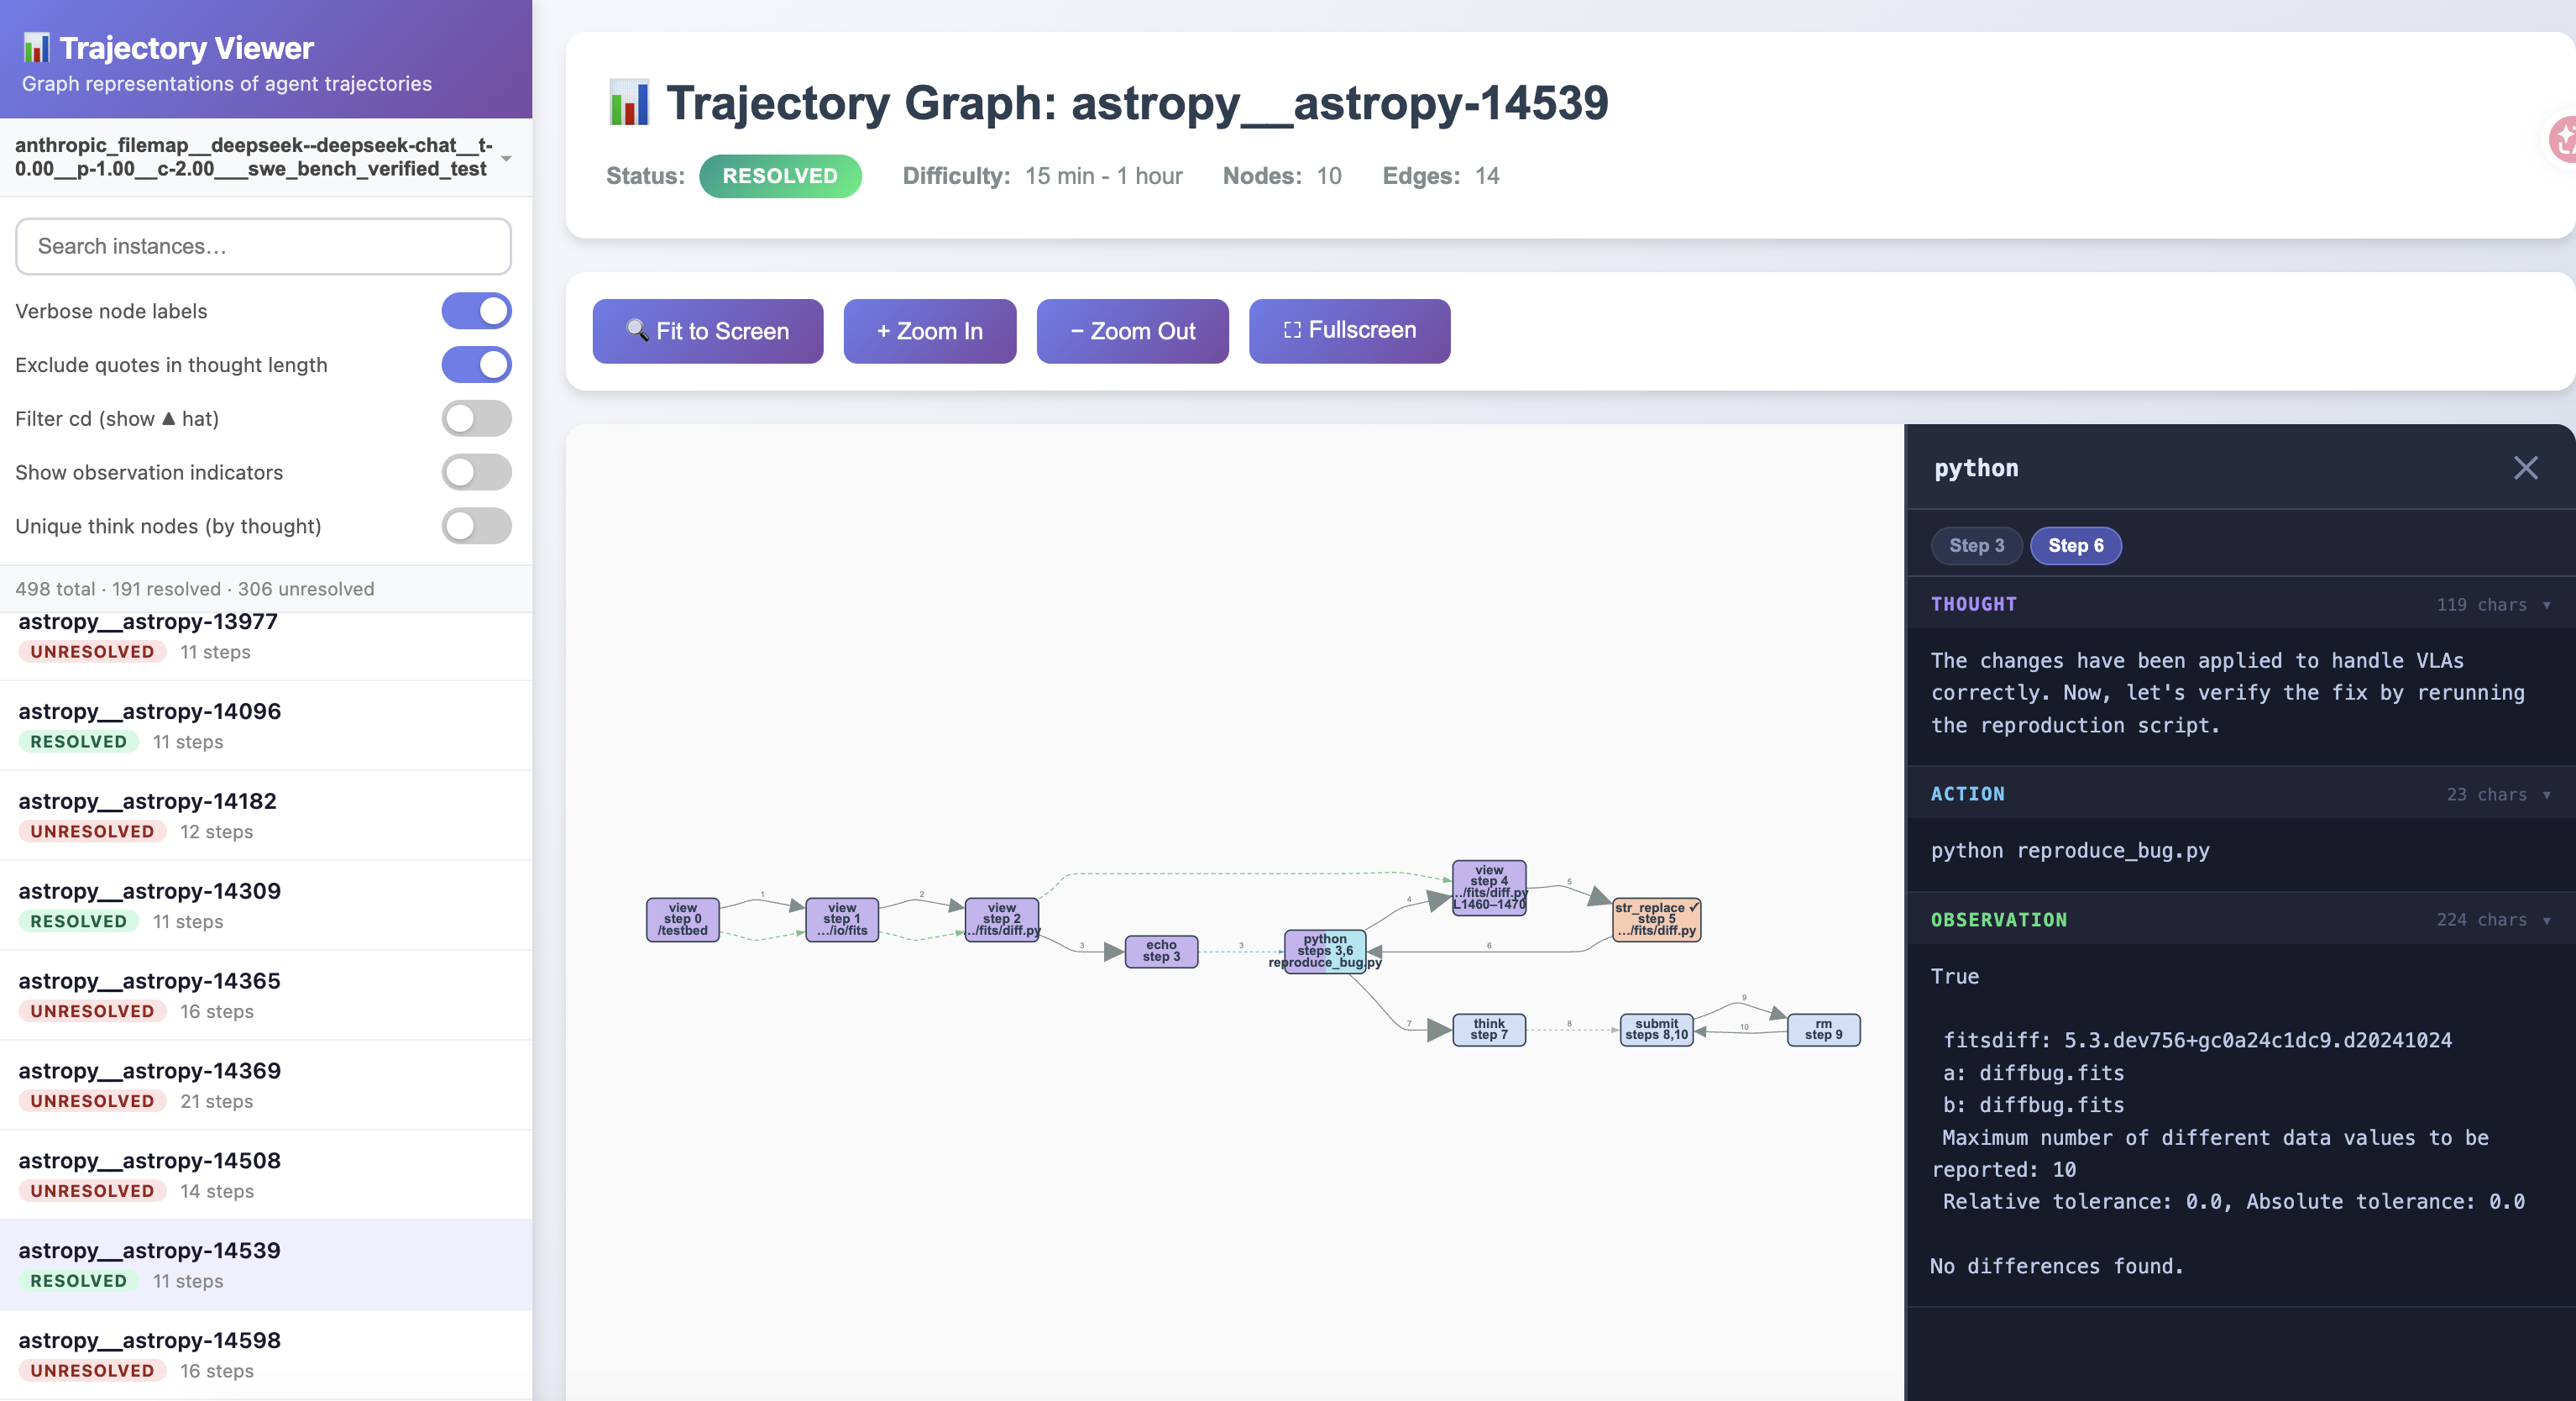The image size is (2576, 1401).
Task: Click the Zoom In button
Action: coord(929,331)
